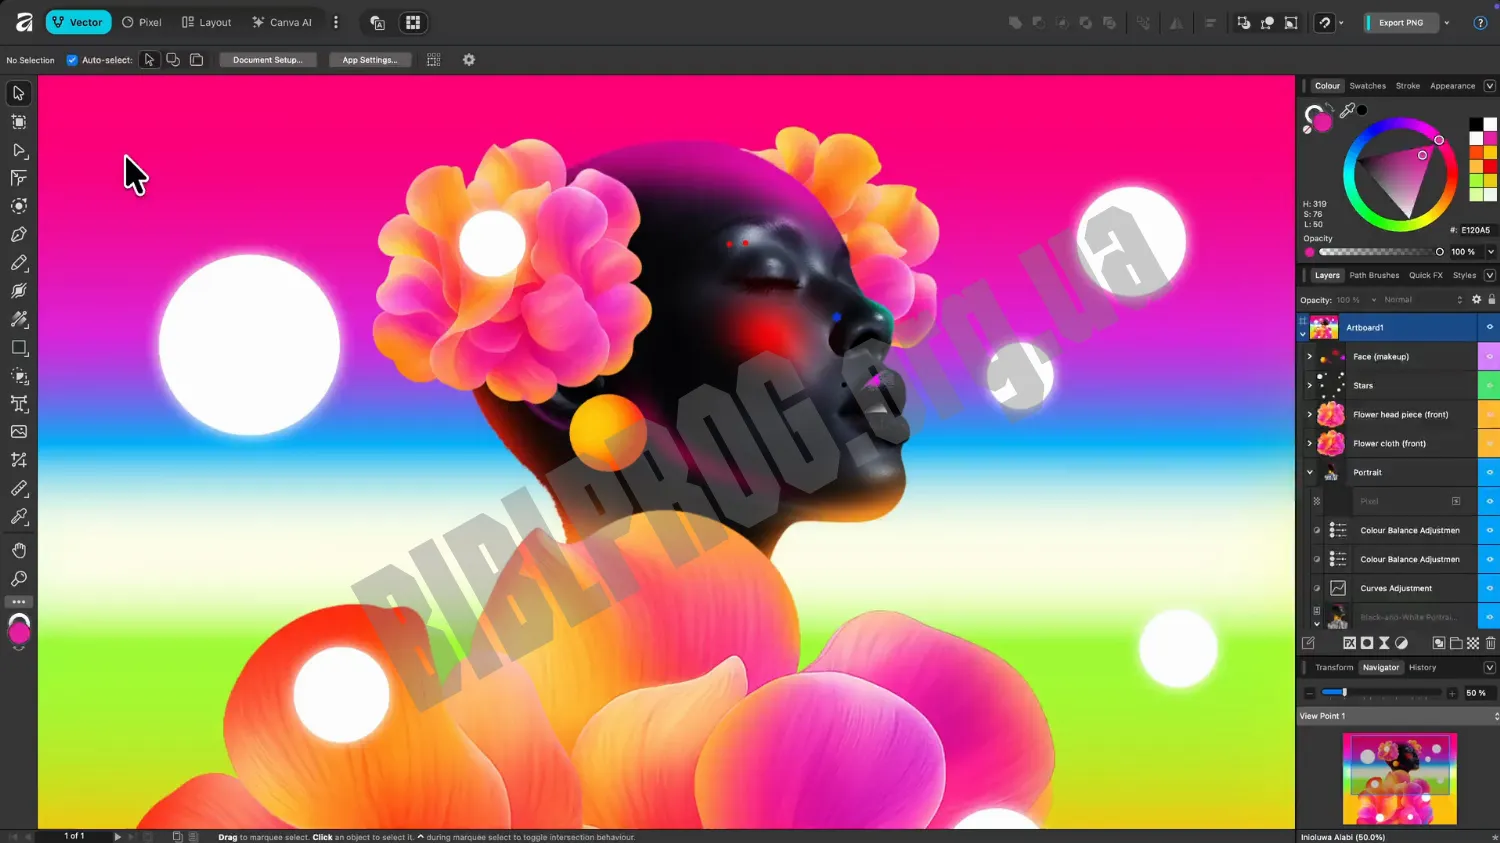Select the Pencil tool
This screenshot has width=1500, height=843.
point(18,263)
